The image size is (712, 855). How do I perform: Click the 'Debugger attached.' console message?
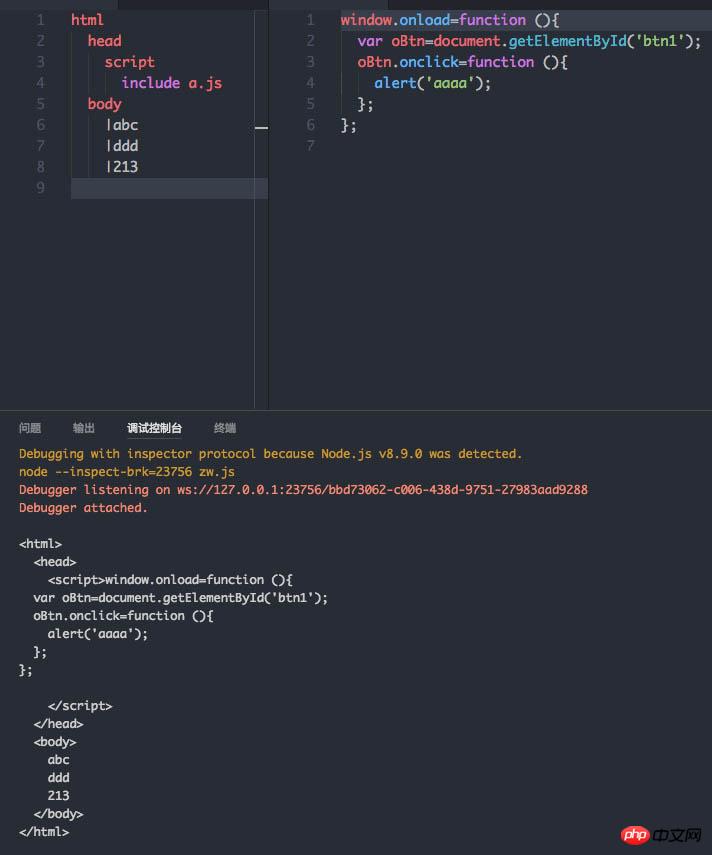coord(83,508)
